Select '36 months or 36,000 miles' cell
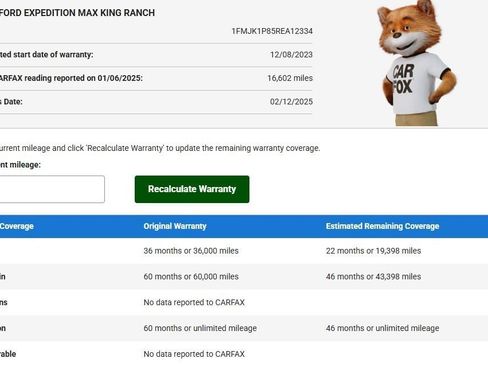The height and width of the screenshot is (366, 488). pos(191,251)
